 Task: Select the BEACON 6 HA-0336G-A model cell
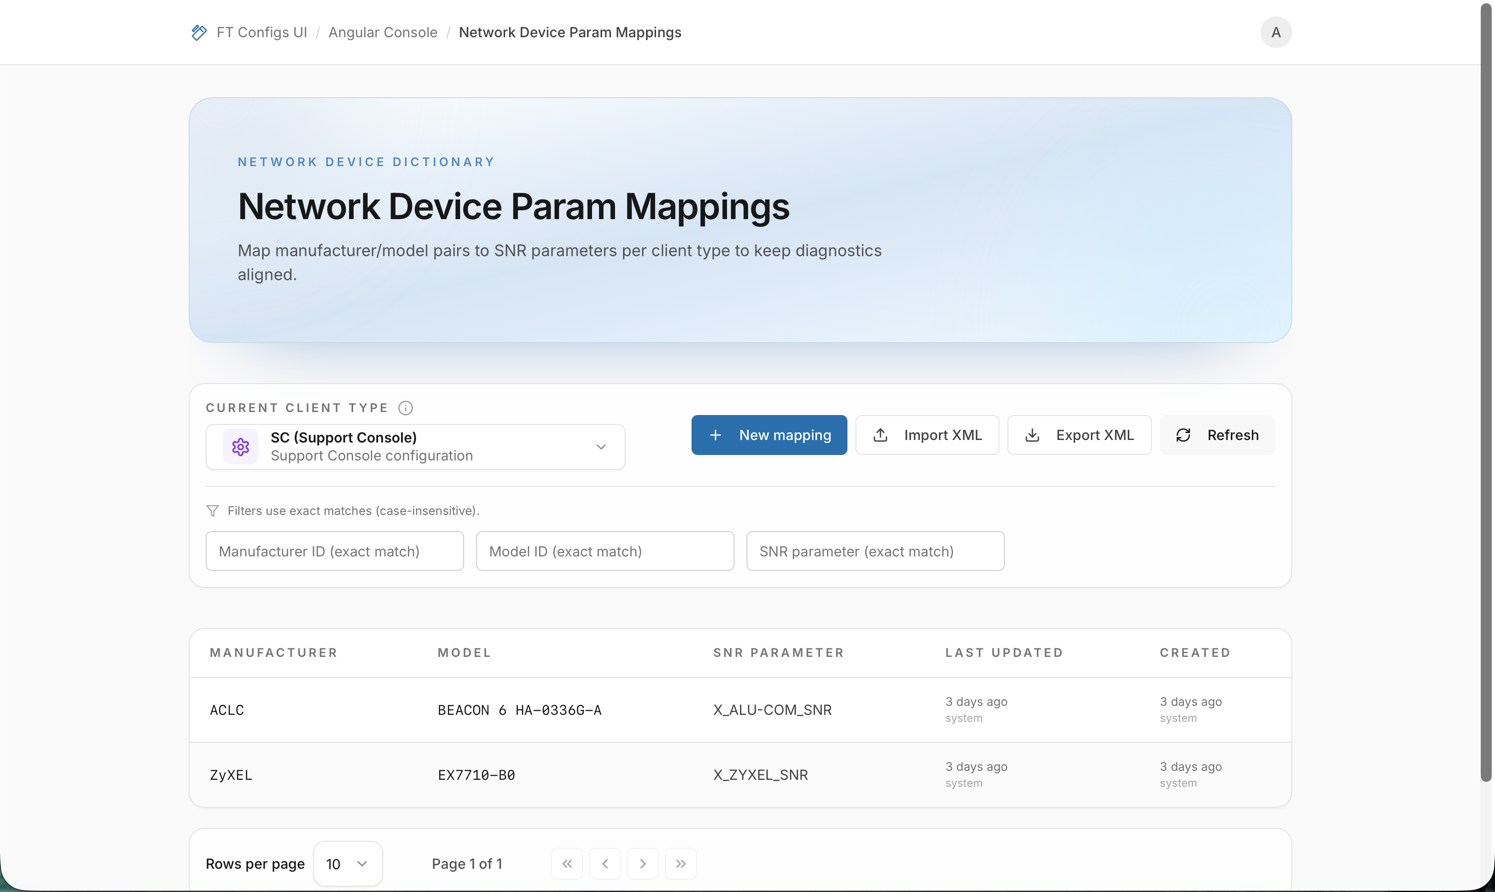(x=519, y=710)
